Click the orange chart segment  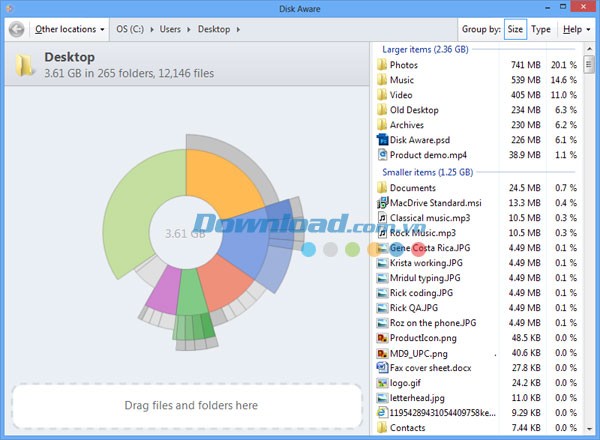(x=222, y=184)
